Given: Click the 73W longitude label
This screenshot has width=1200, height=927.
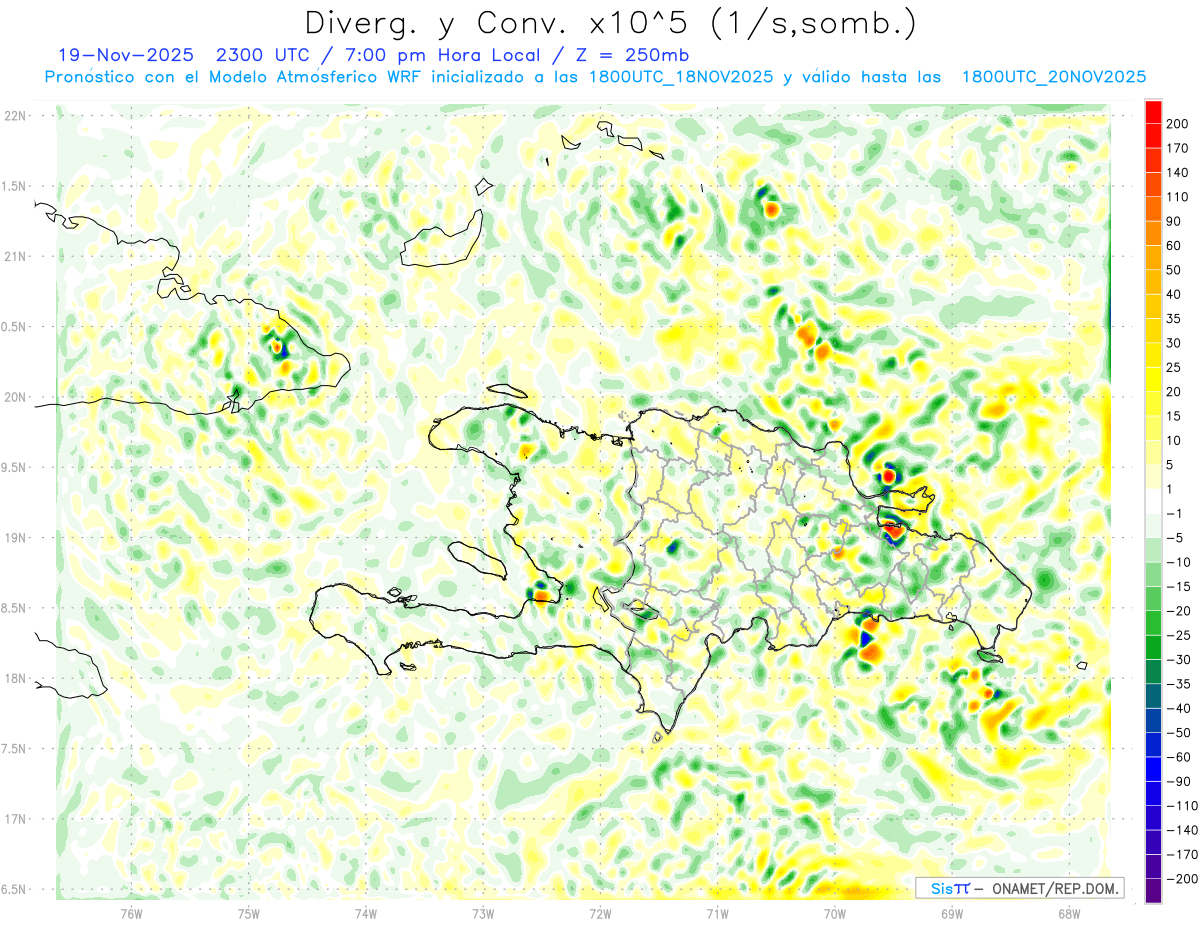Looking at the screenshot, I should [x=483, y=913].
